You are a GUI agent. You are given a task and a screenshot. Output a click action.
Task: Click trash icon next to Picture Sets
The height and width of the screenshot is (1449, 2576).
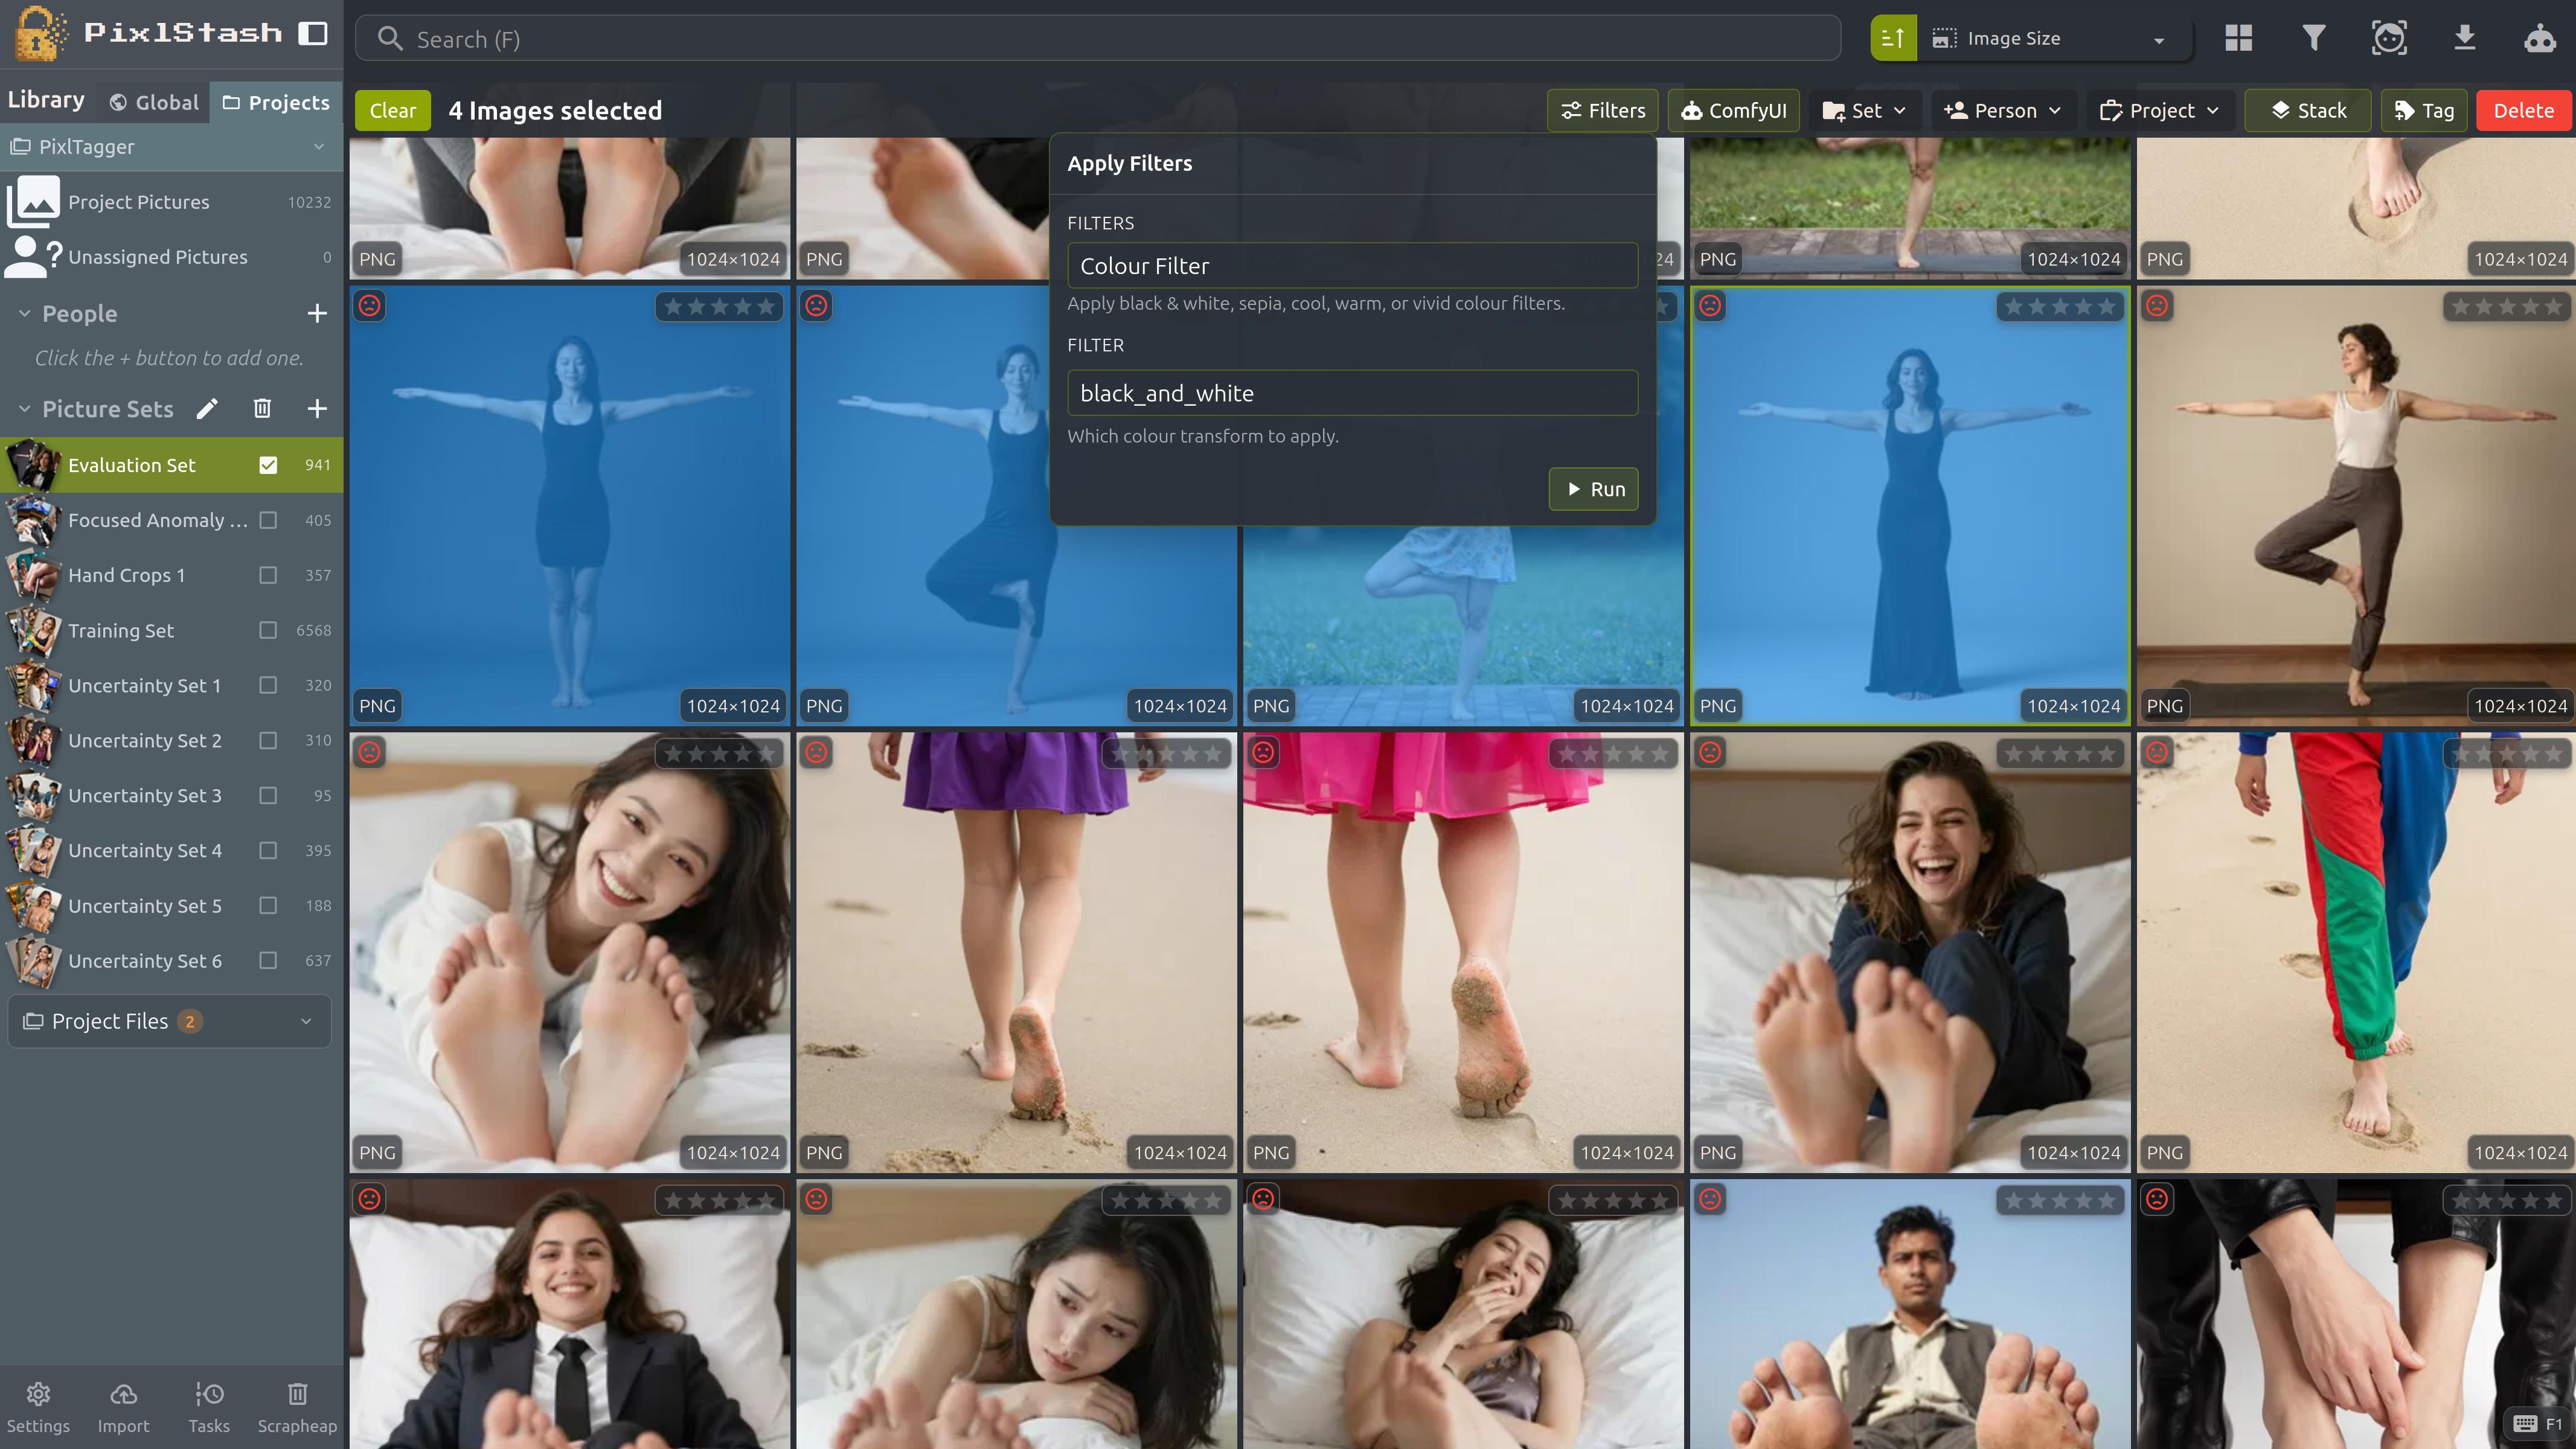click(262, 409)
